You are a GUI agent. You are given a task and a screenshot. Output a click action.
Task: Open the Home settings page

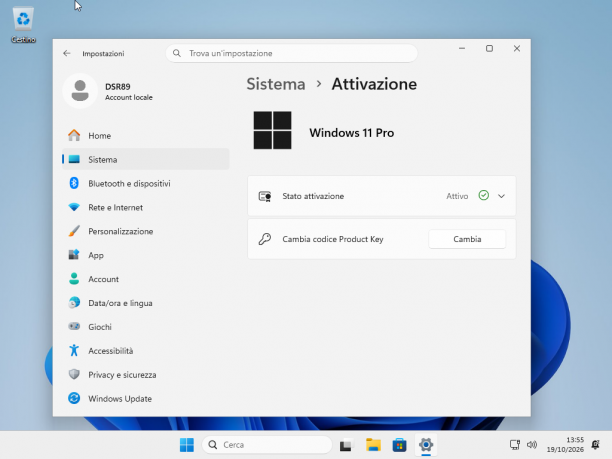[146, 135]
